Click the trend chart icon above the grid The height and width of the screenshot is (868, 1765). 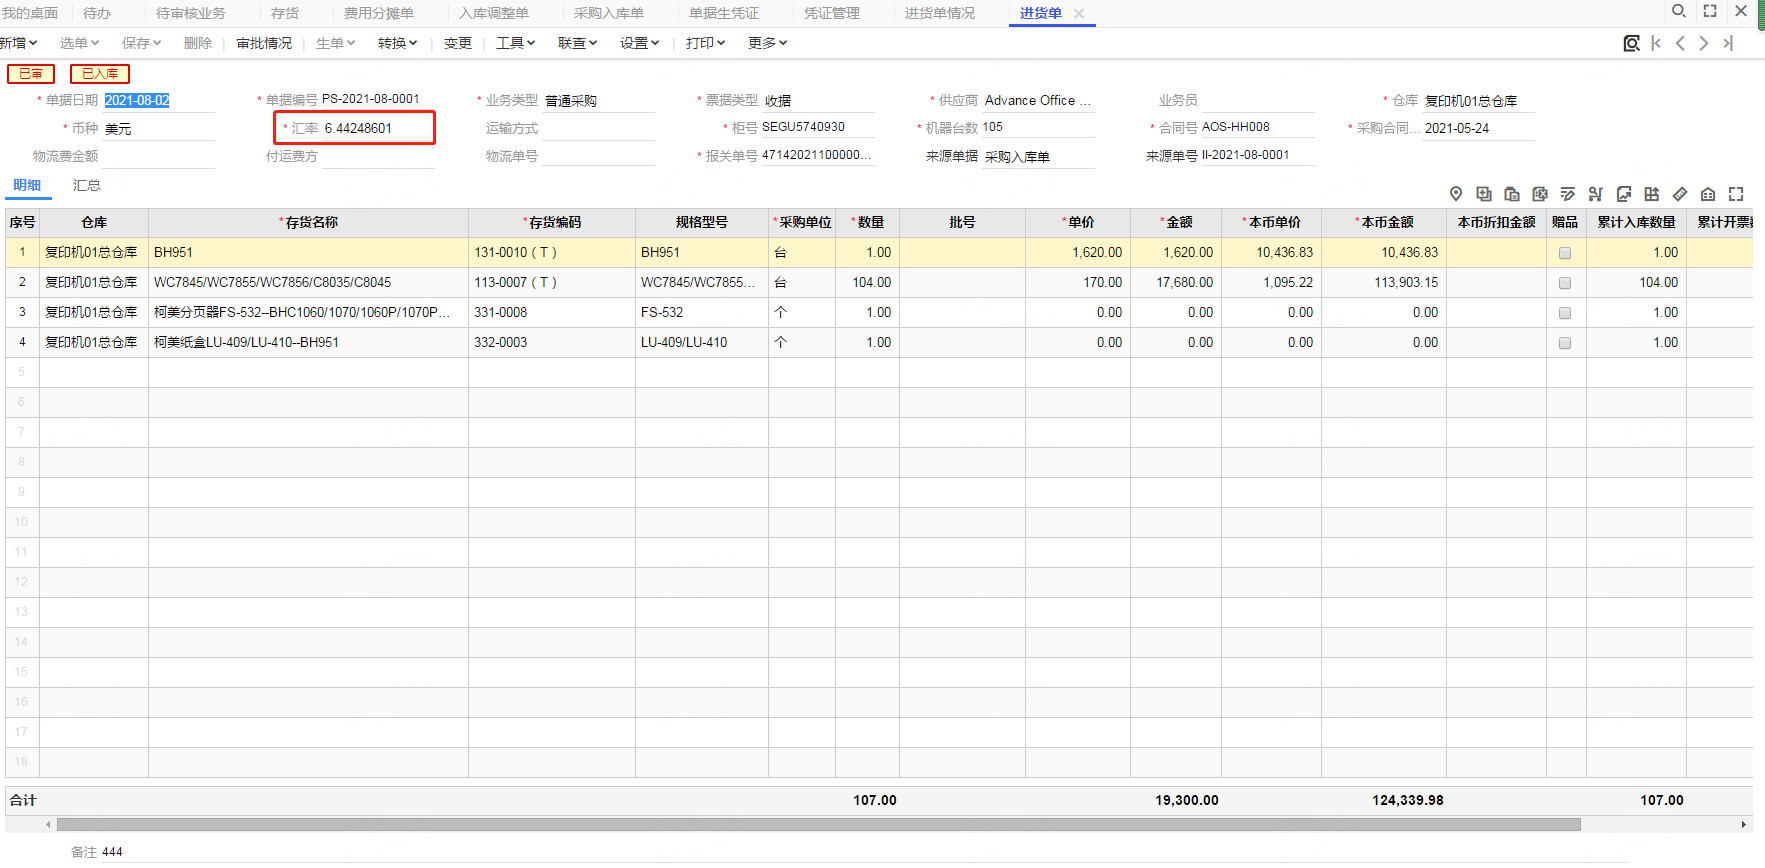tap(1624, 194)
